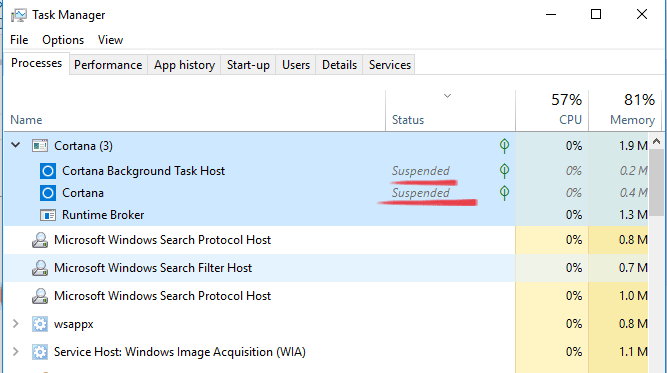Click the Cortana Background Task Host icon

click(x=48, y=171)
